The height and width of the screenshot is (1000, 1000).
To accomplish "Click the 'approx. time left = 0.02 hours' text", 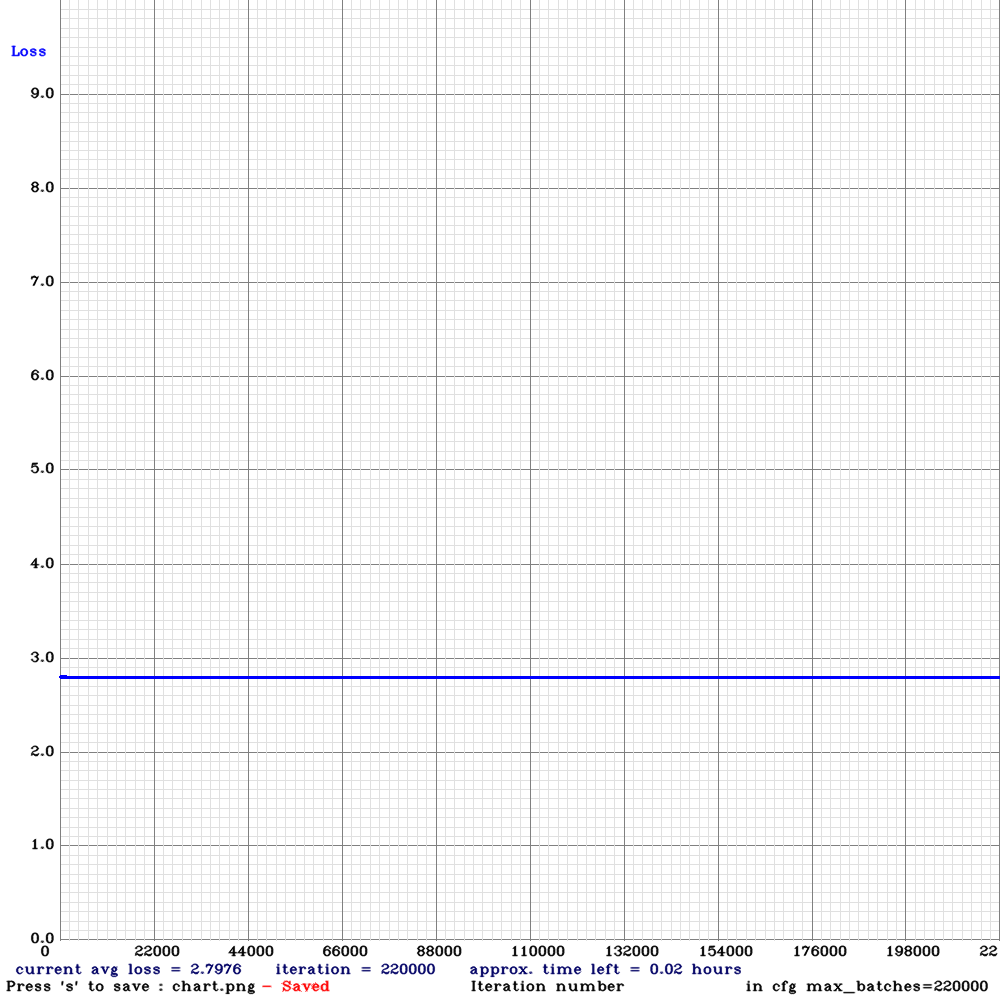I will 605,969.
